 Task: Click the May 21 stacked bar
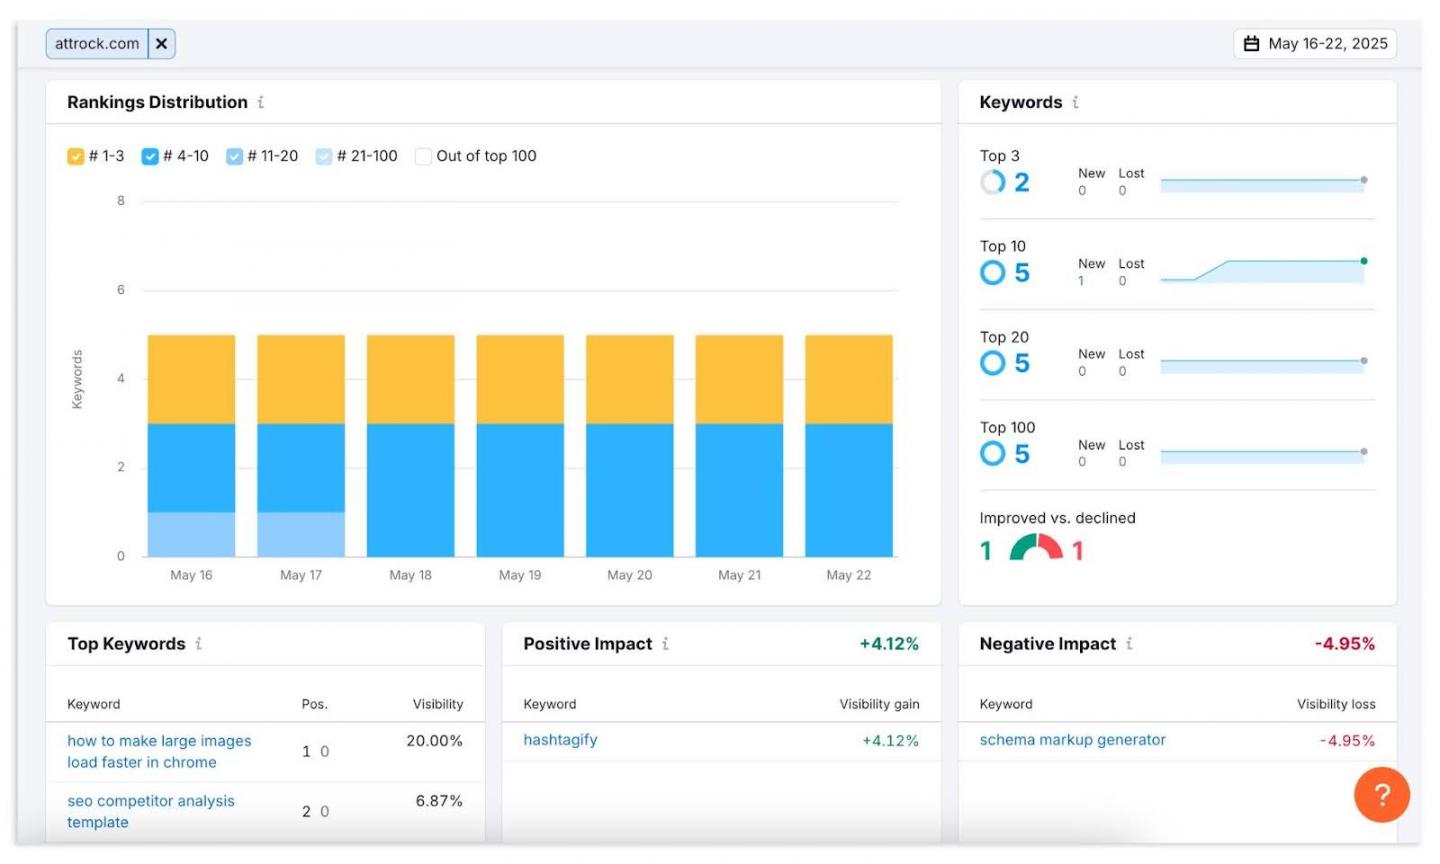tap(739, 446)
